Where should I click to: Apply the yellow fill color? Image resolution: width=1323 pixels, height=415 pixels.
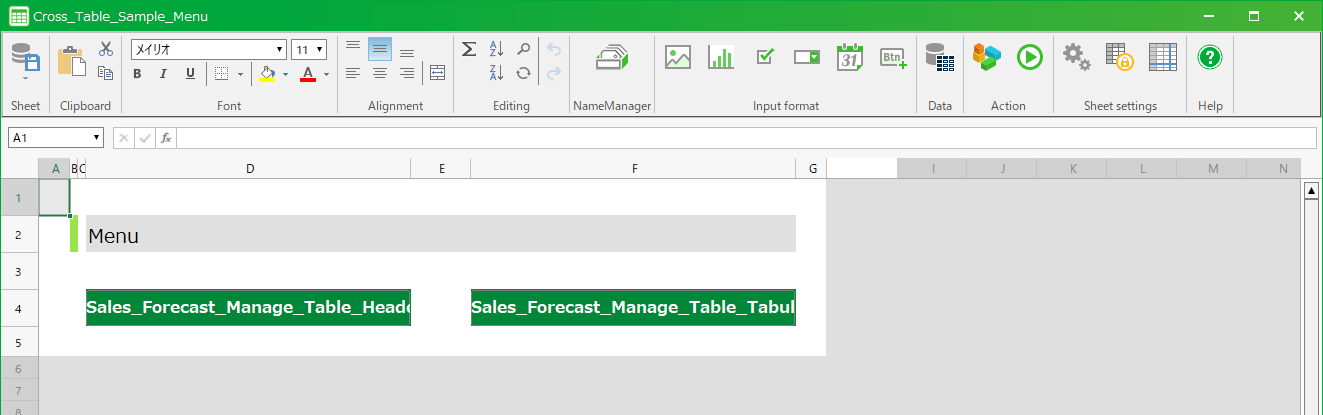tap(267, 74)
